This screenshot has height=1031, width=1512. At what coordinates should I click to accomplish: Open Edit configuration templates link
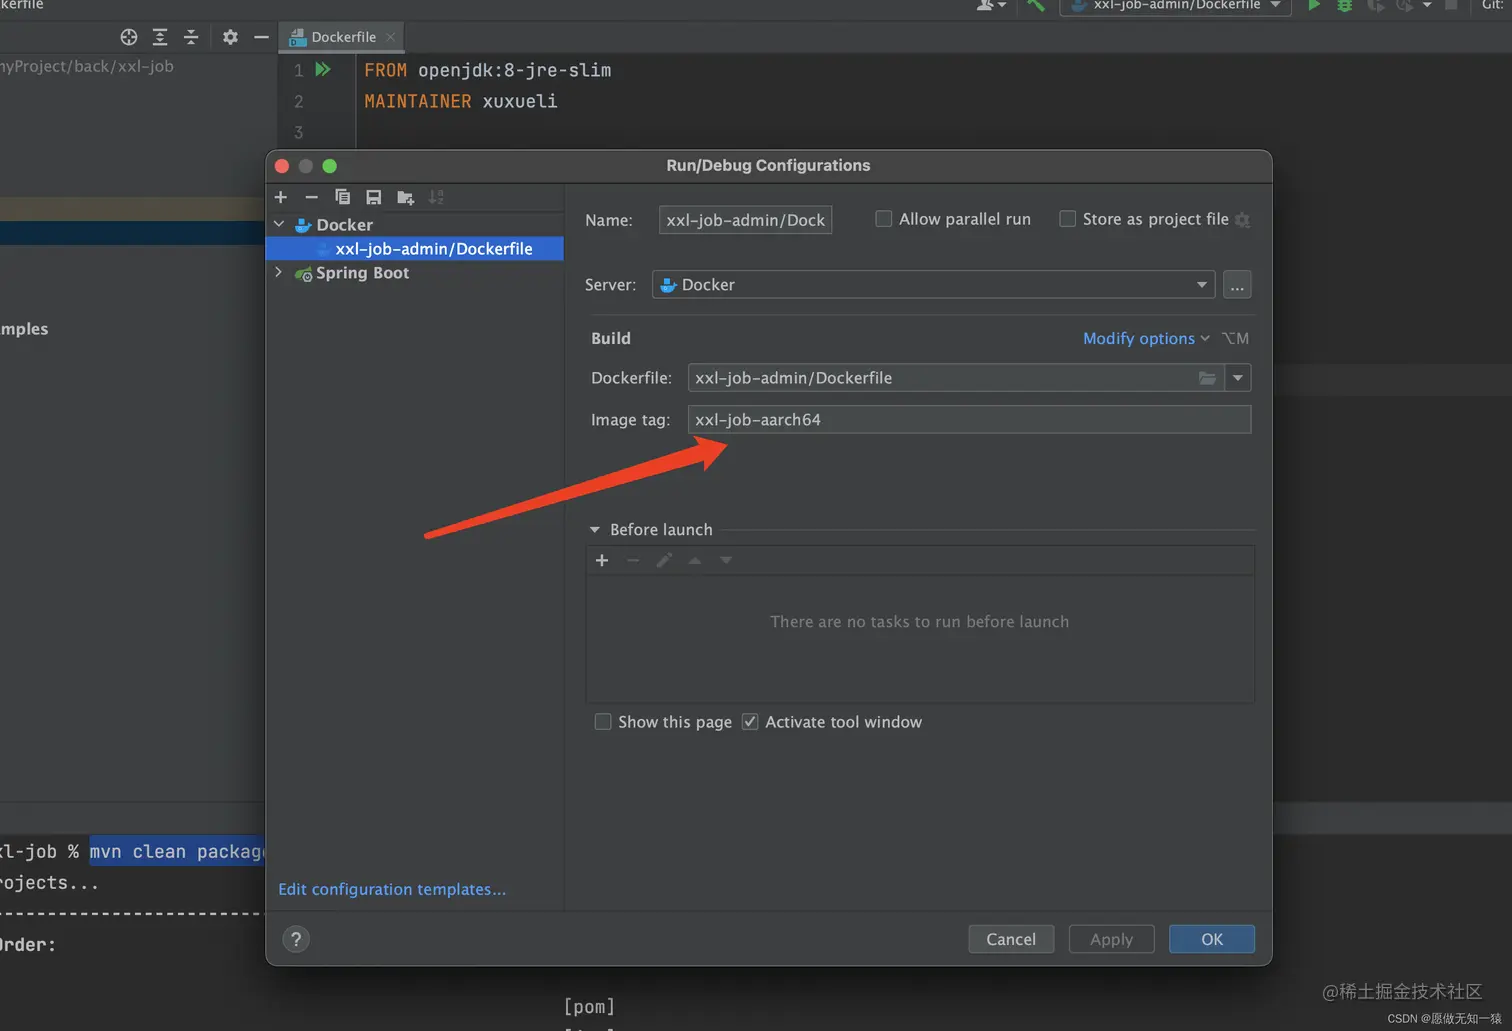[392, 889]
